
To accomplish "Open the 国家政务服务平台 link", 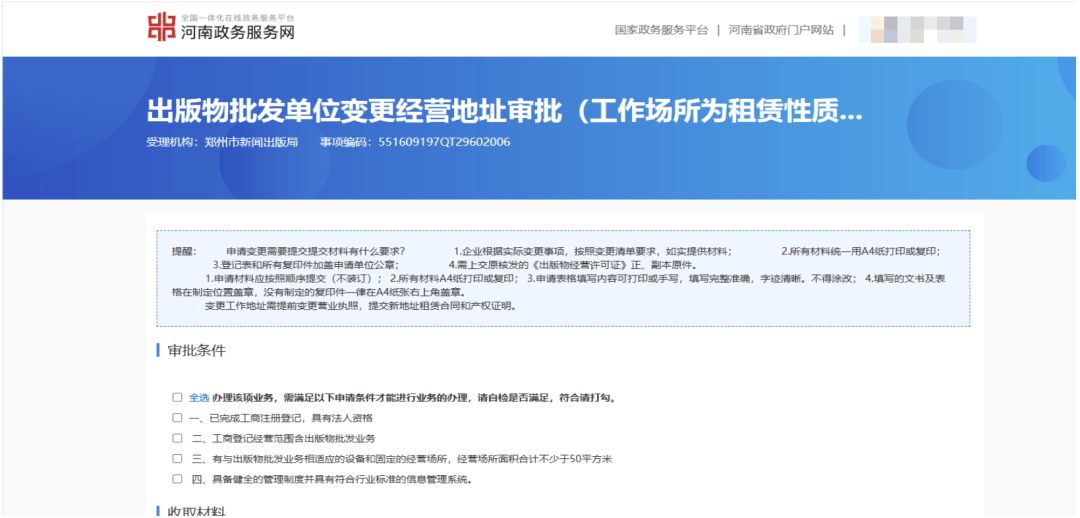I will coord(661,30).
